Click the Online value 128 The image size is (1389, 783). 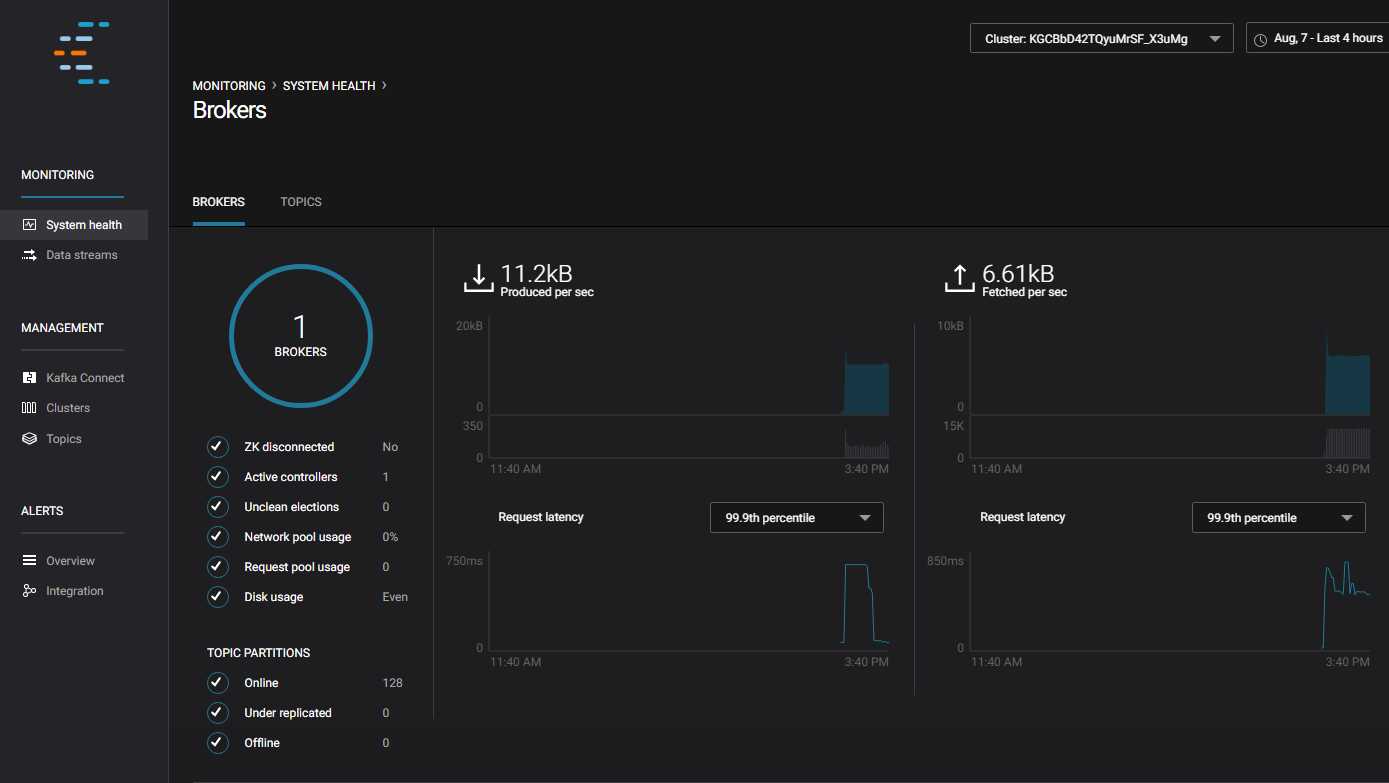coord(392,683)
